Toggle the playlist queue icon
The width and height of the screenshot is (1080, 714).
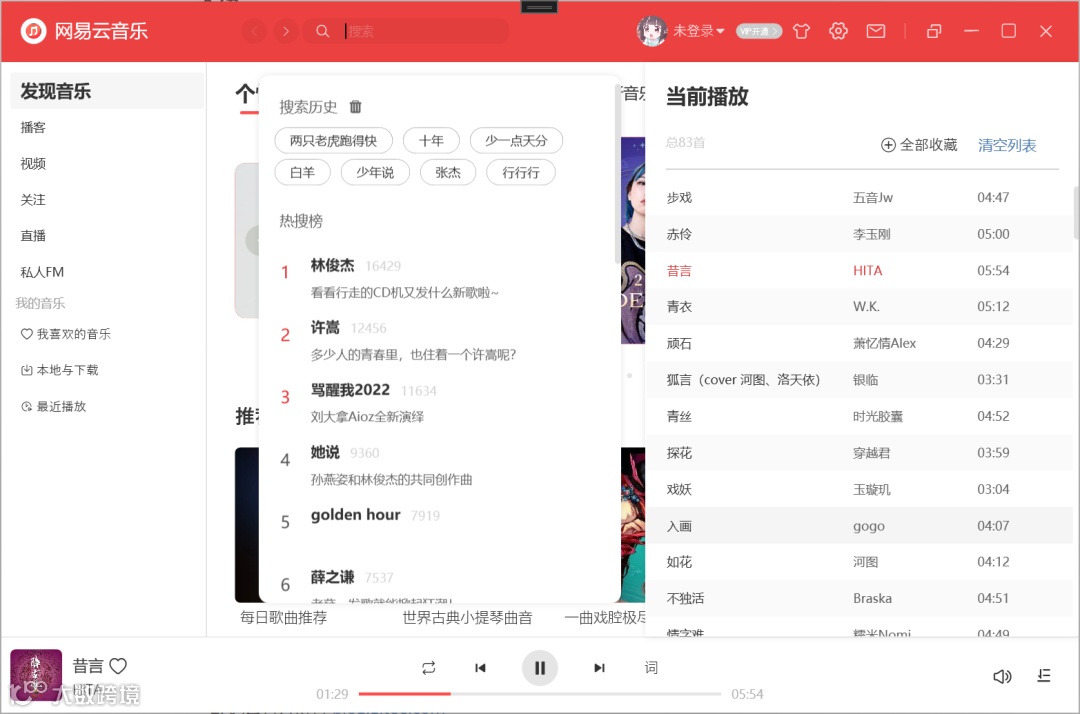1044,676
